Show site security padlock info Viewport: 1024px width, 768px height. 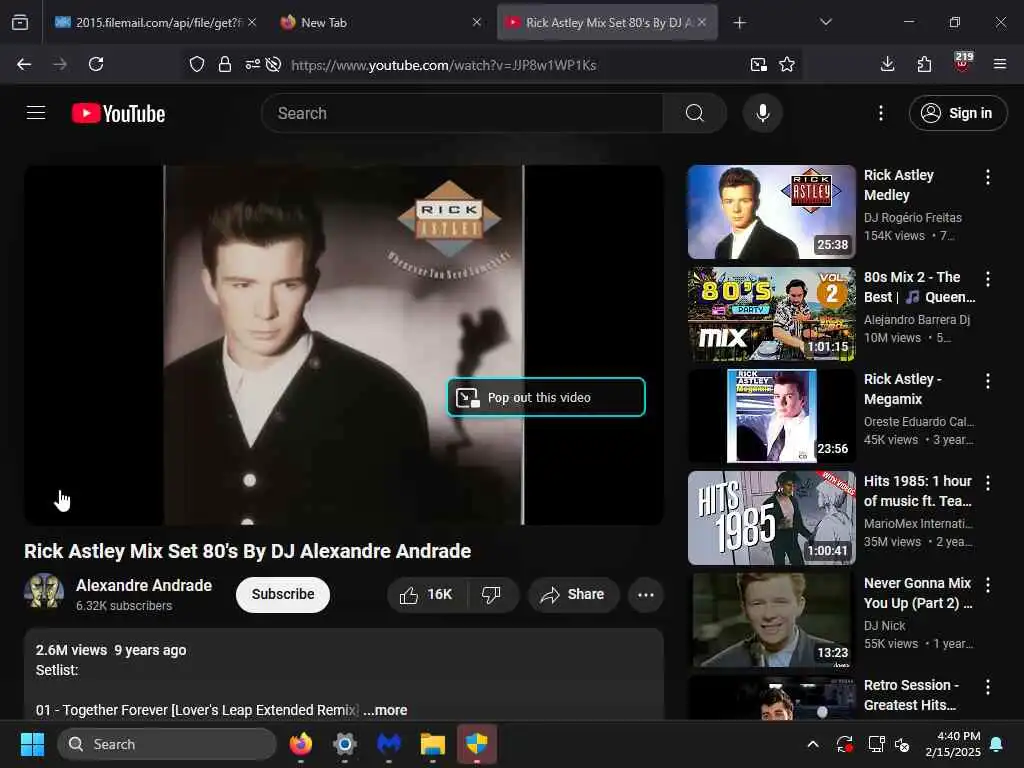pyautogui.click(x=225, y=64)
